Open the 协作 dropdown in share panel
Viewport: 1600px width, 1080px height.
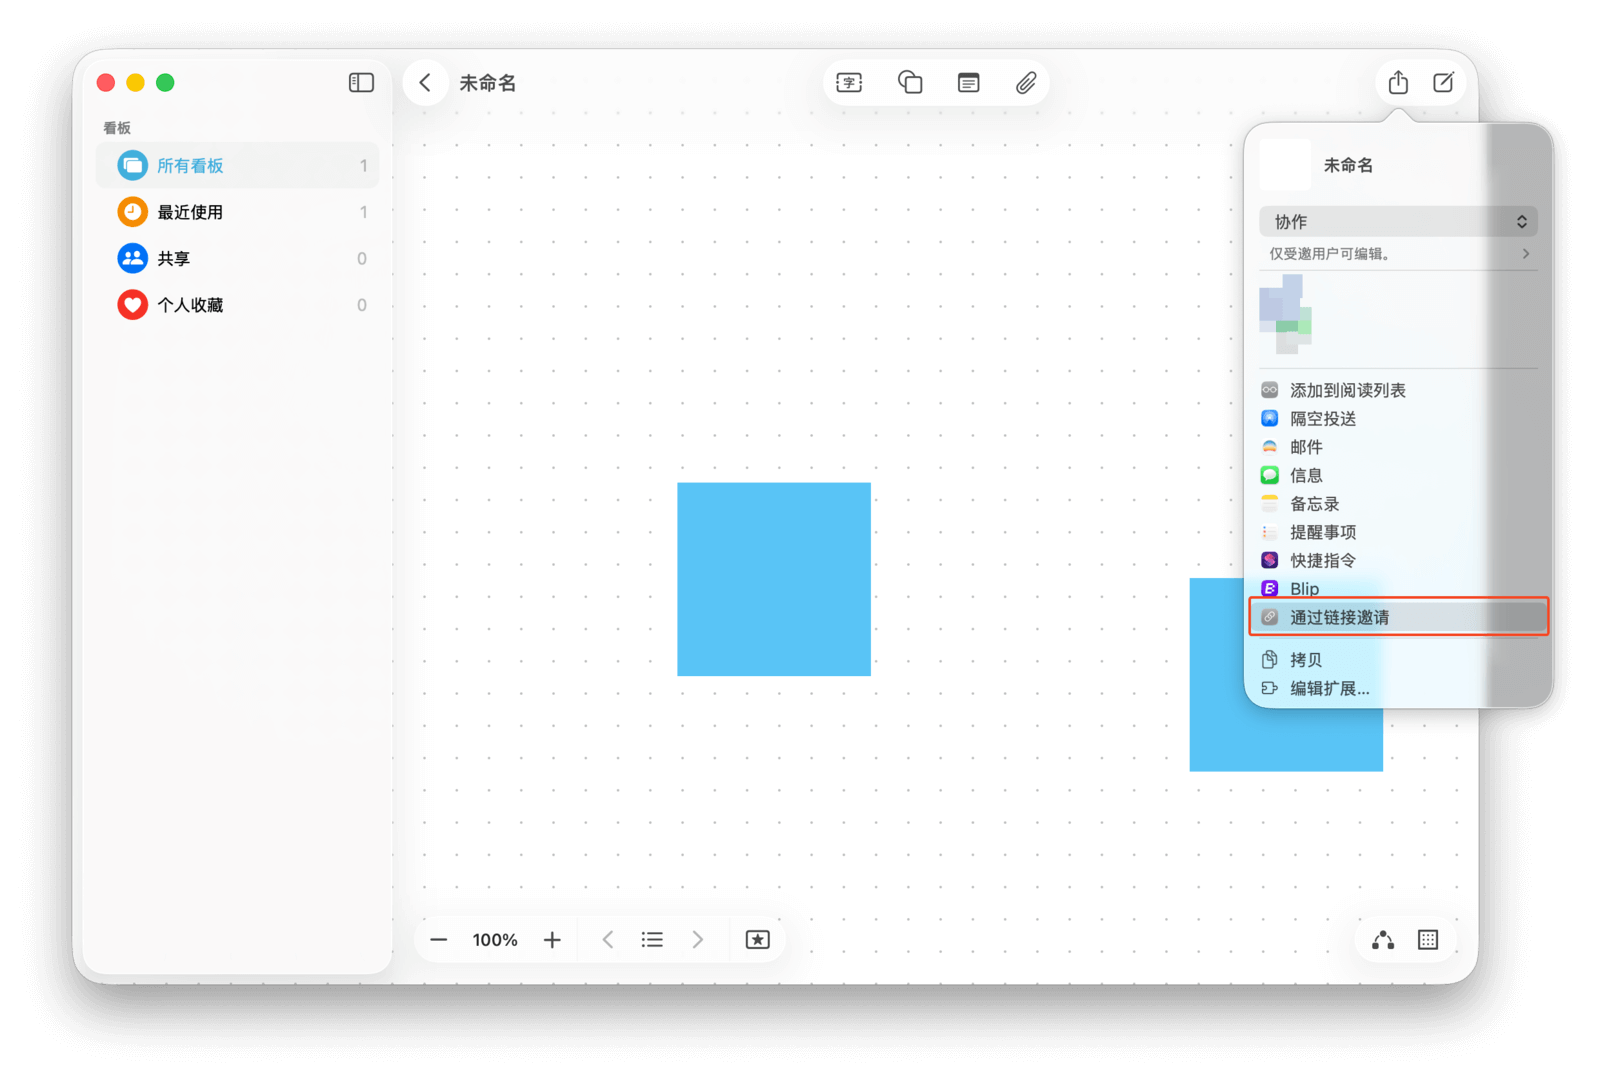(x=1397, y=222)
